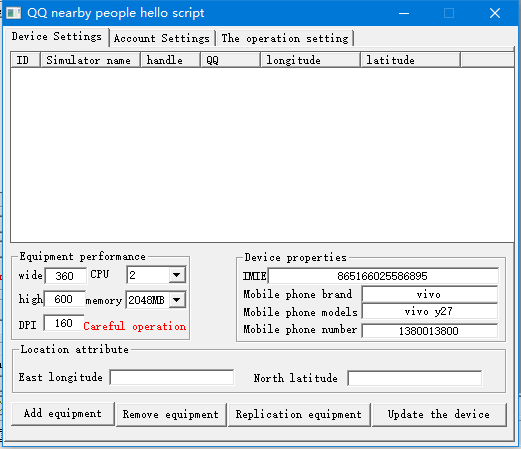Viewport: 521px width, 449px height.
Task: Focus the wide input field
Action: 65,276
